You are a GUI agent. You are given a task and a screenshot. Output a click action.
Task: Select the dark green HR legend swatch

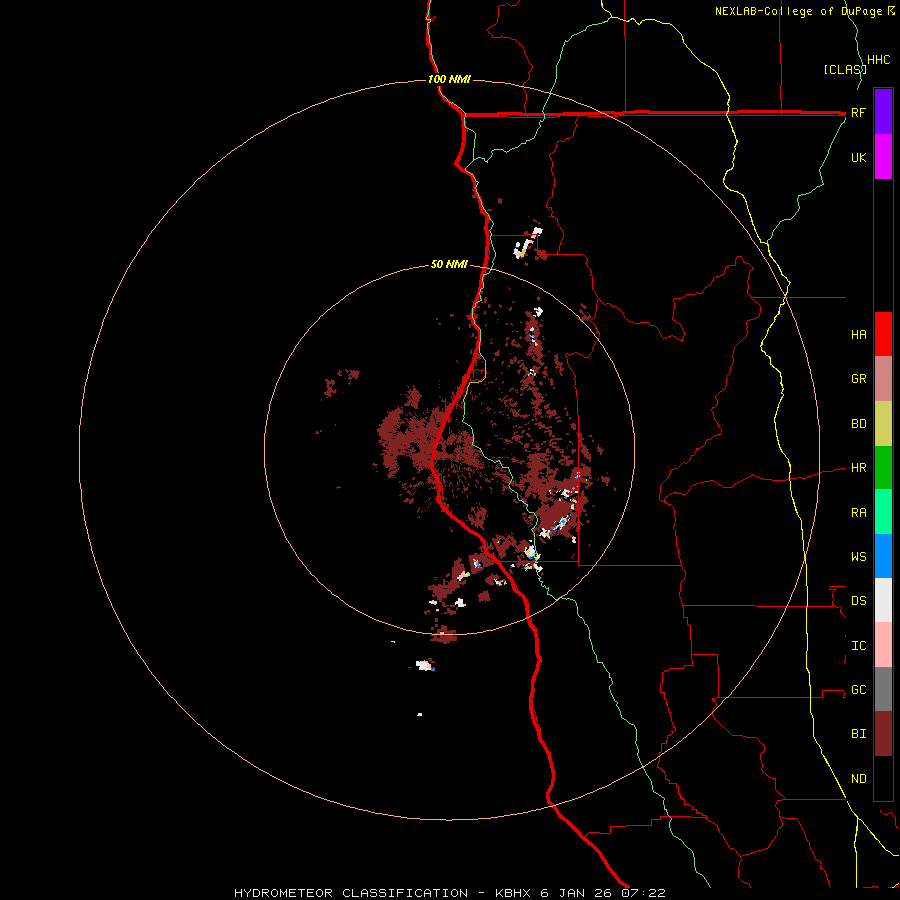[x=883, y=468]
